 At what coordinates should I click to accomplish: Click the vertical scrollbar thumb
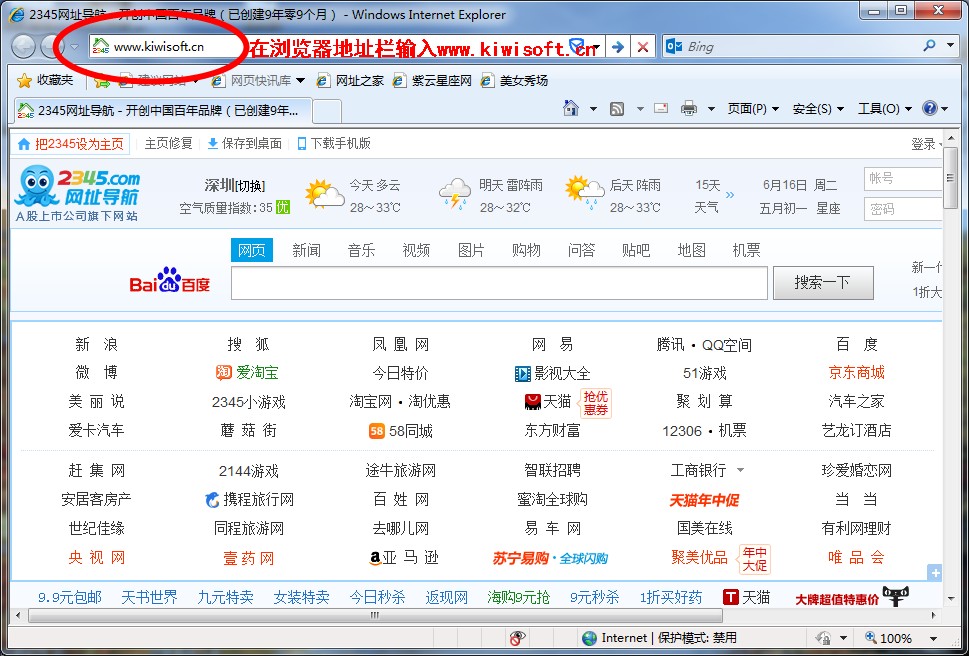point(950,179)
